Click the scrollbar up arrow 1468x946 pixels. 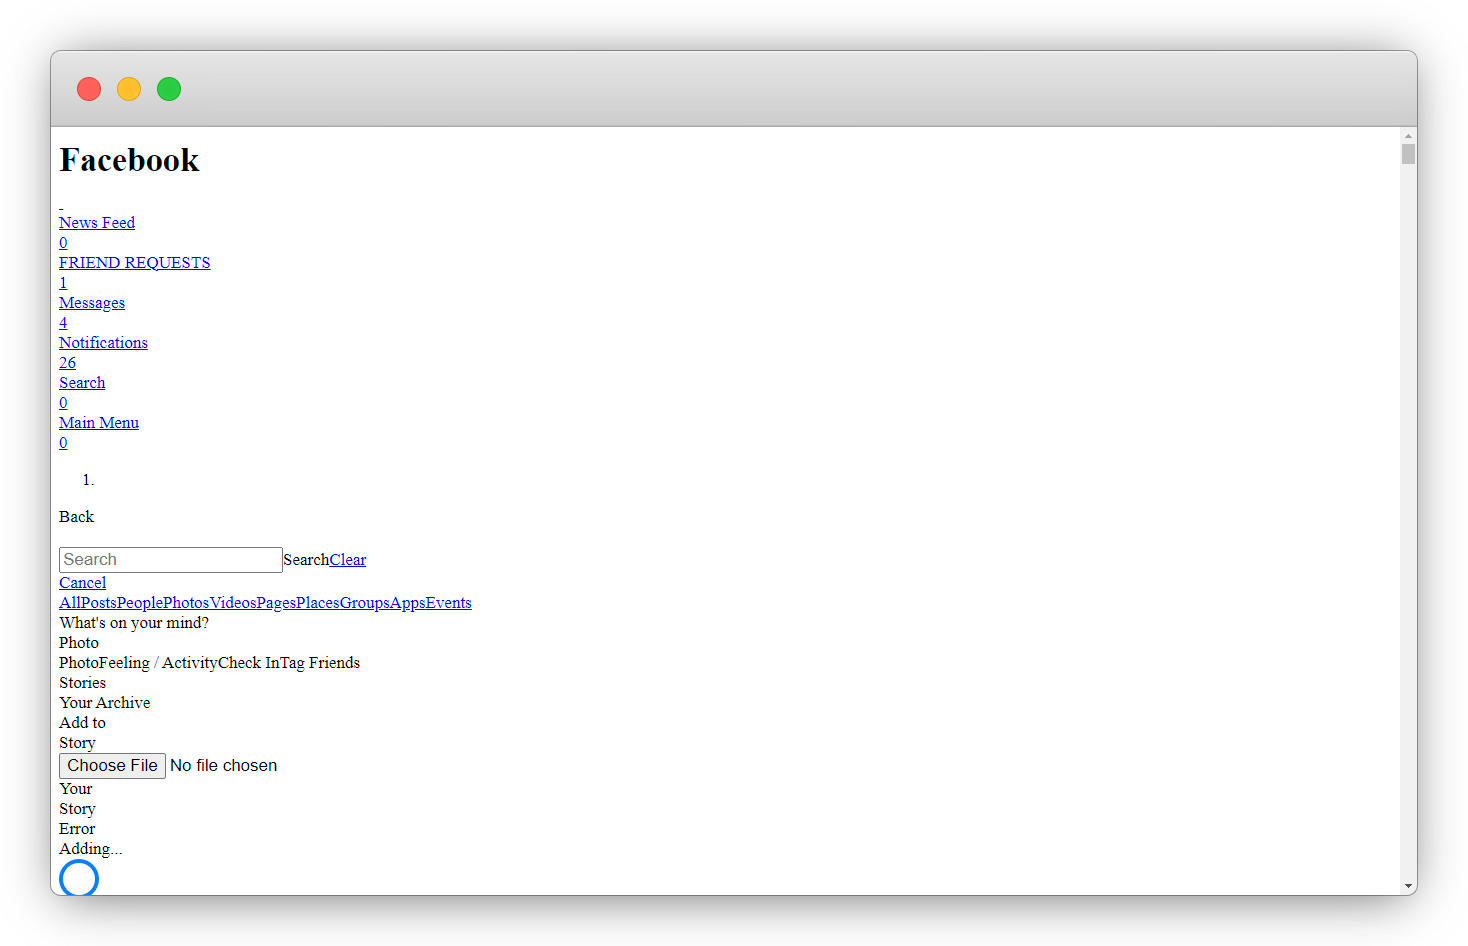coord(1408,136)
